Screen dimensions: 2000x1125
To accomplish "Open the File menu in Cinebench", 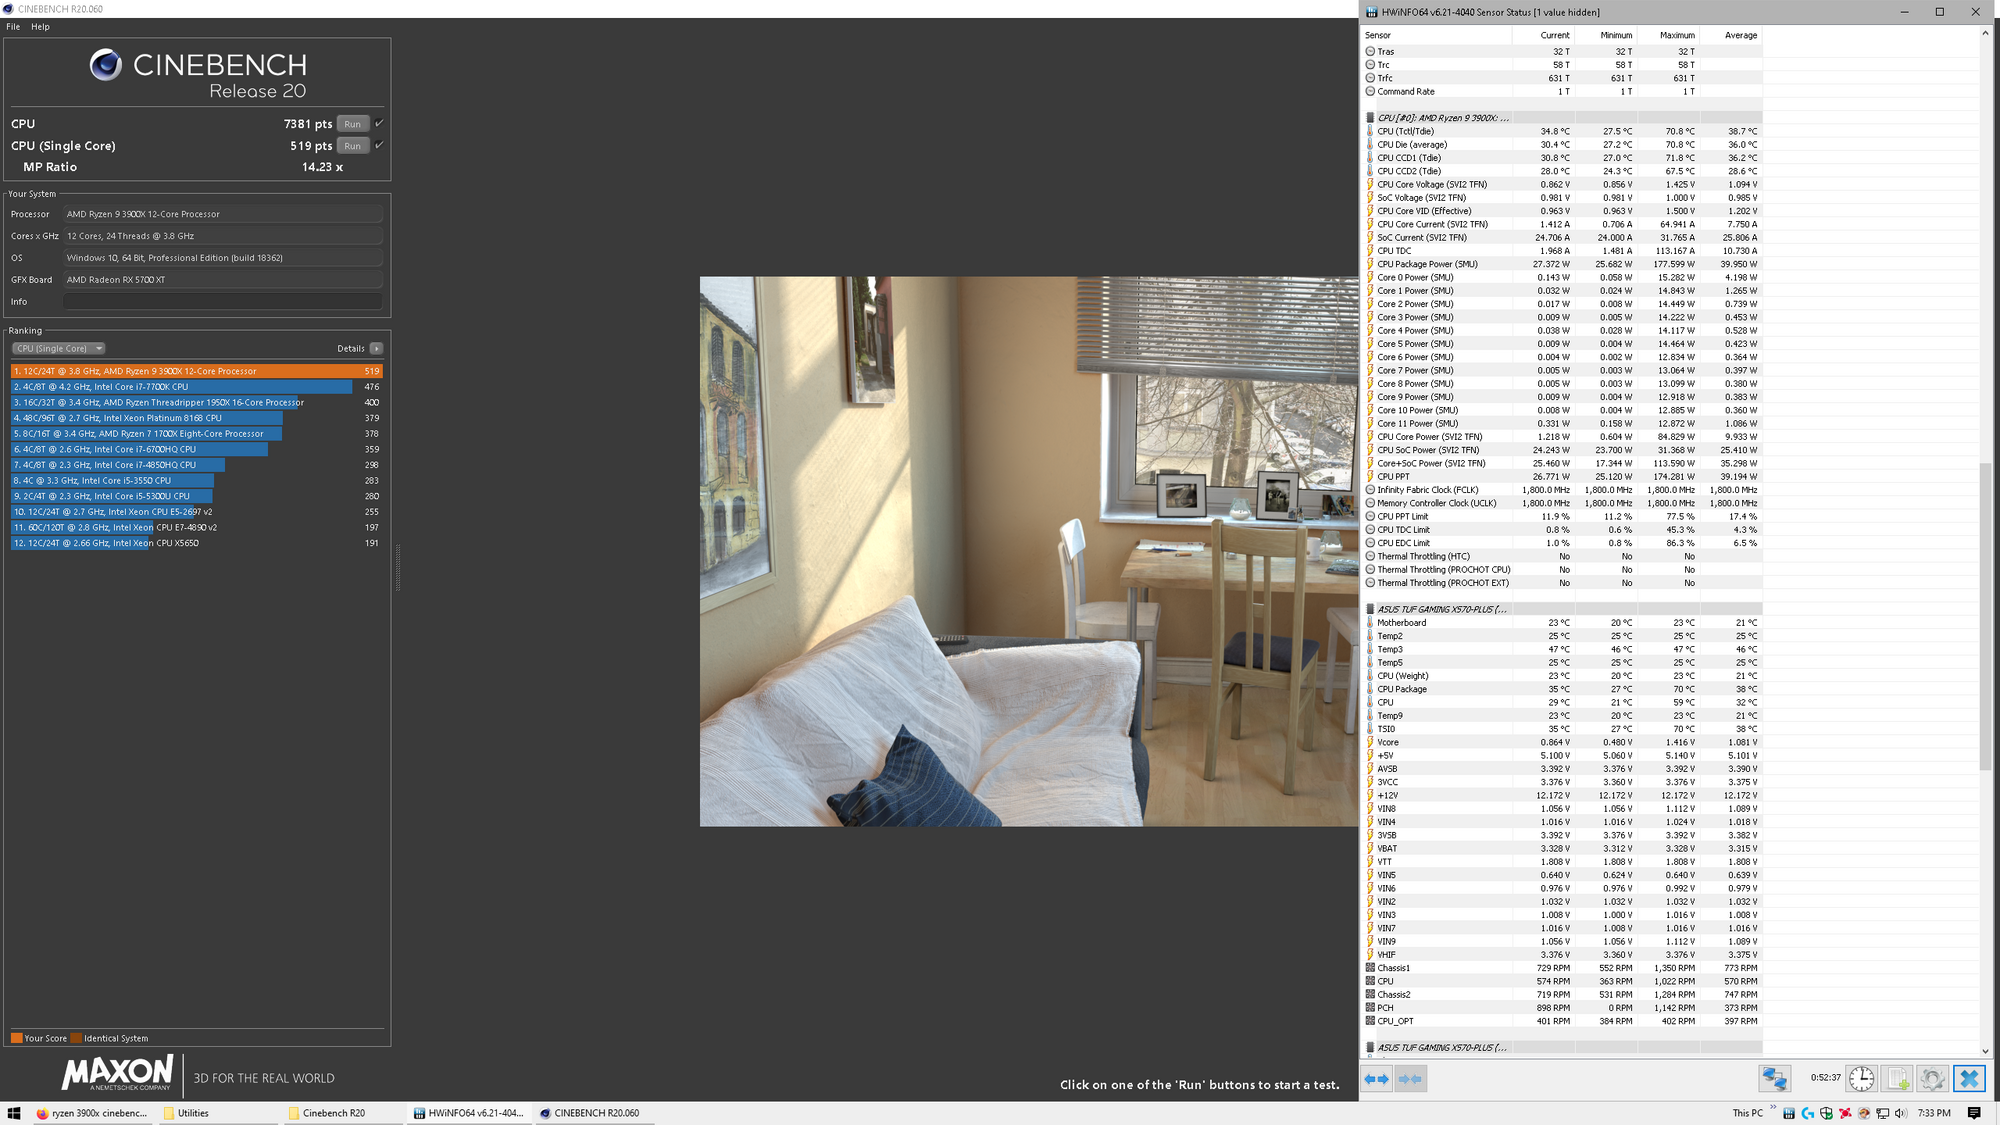I will pos(13,27).
